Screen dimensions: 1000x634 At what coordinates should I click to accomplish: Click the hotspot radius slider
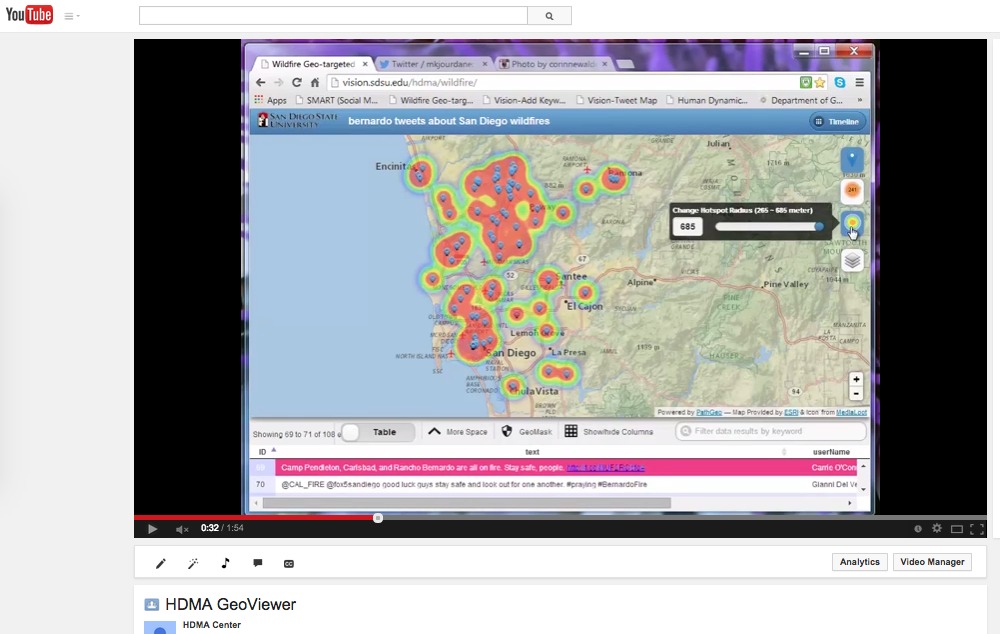click(768, 226)
